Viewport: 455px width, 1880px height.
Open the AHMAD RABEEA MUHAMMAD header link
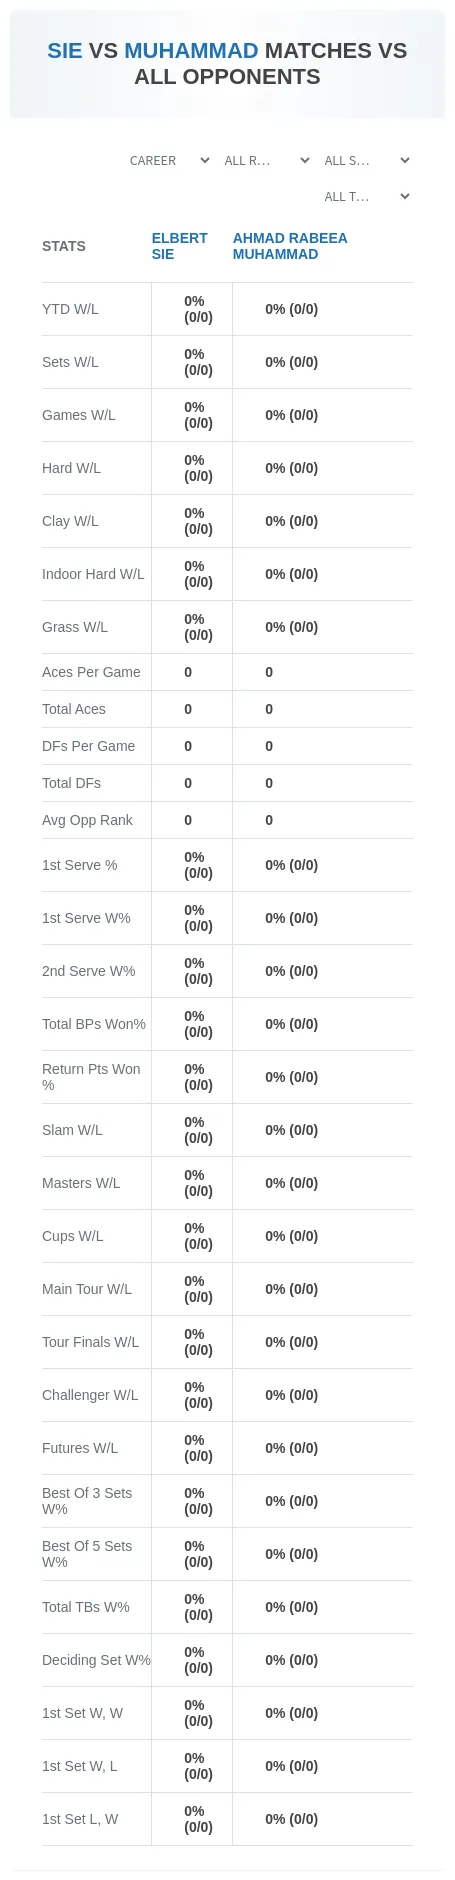coord(290,246)
